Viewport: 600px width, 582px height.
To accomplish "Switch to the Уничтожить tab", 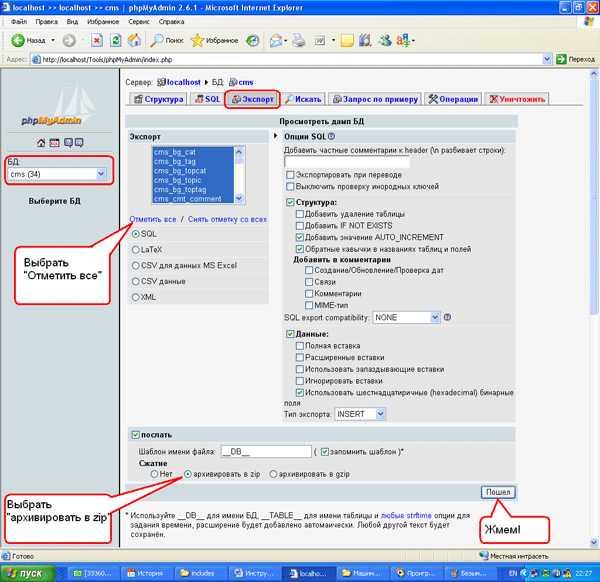I will coord(517,99).
